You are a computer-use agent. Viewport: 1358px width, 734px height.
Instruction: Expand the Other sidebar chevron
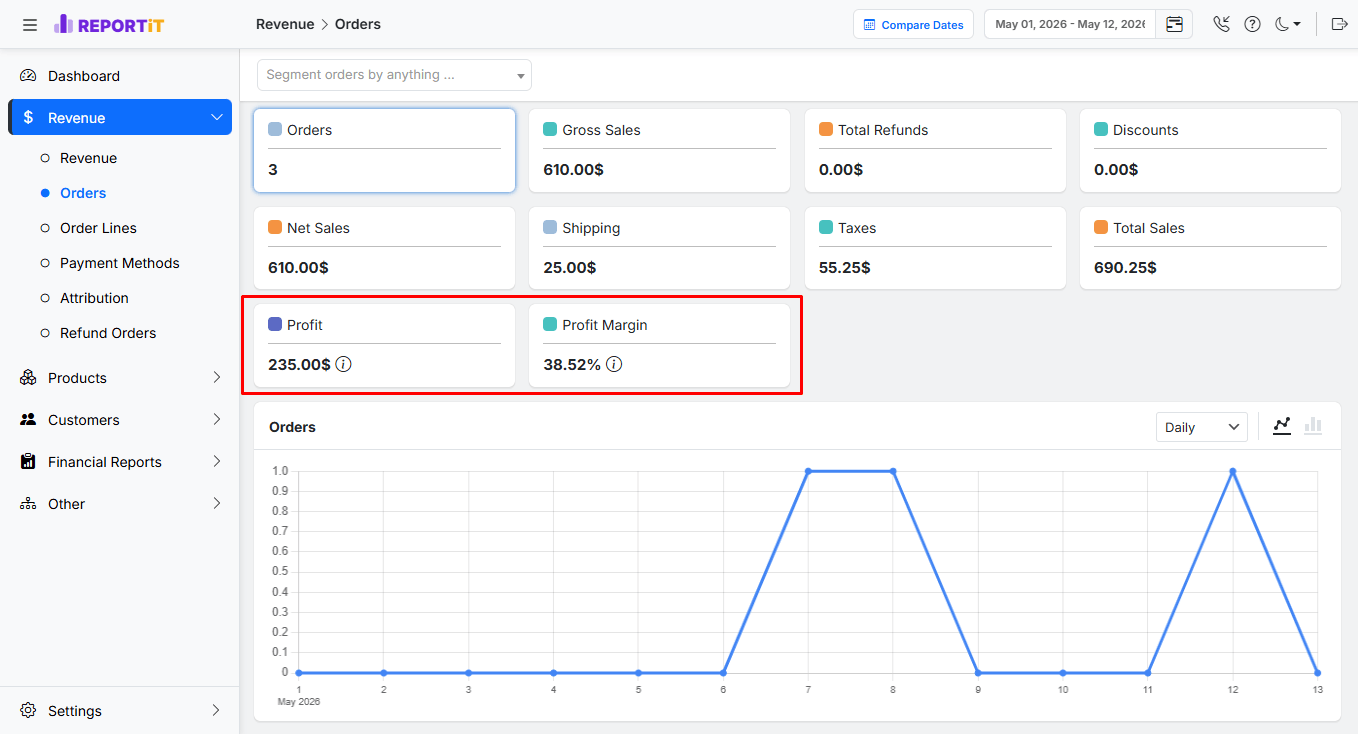click(x=217, y=504)
